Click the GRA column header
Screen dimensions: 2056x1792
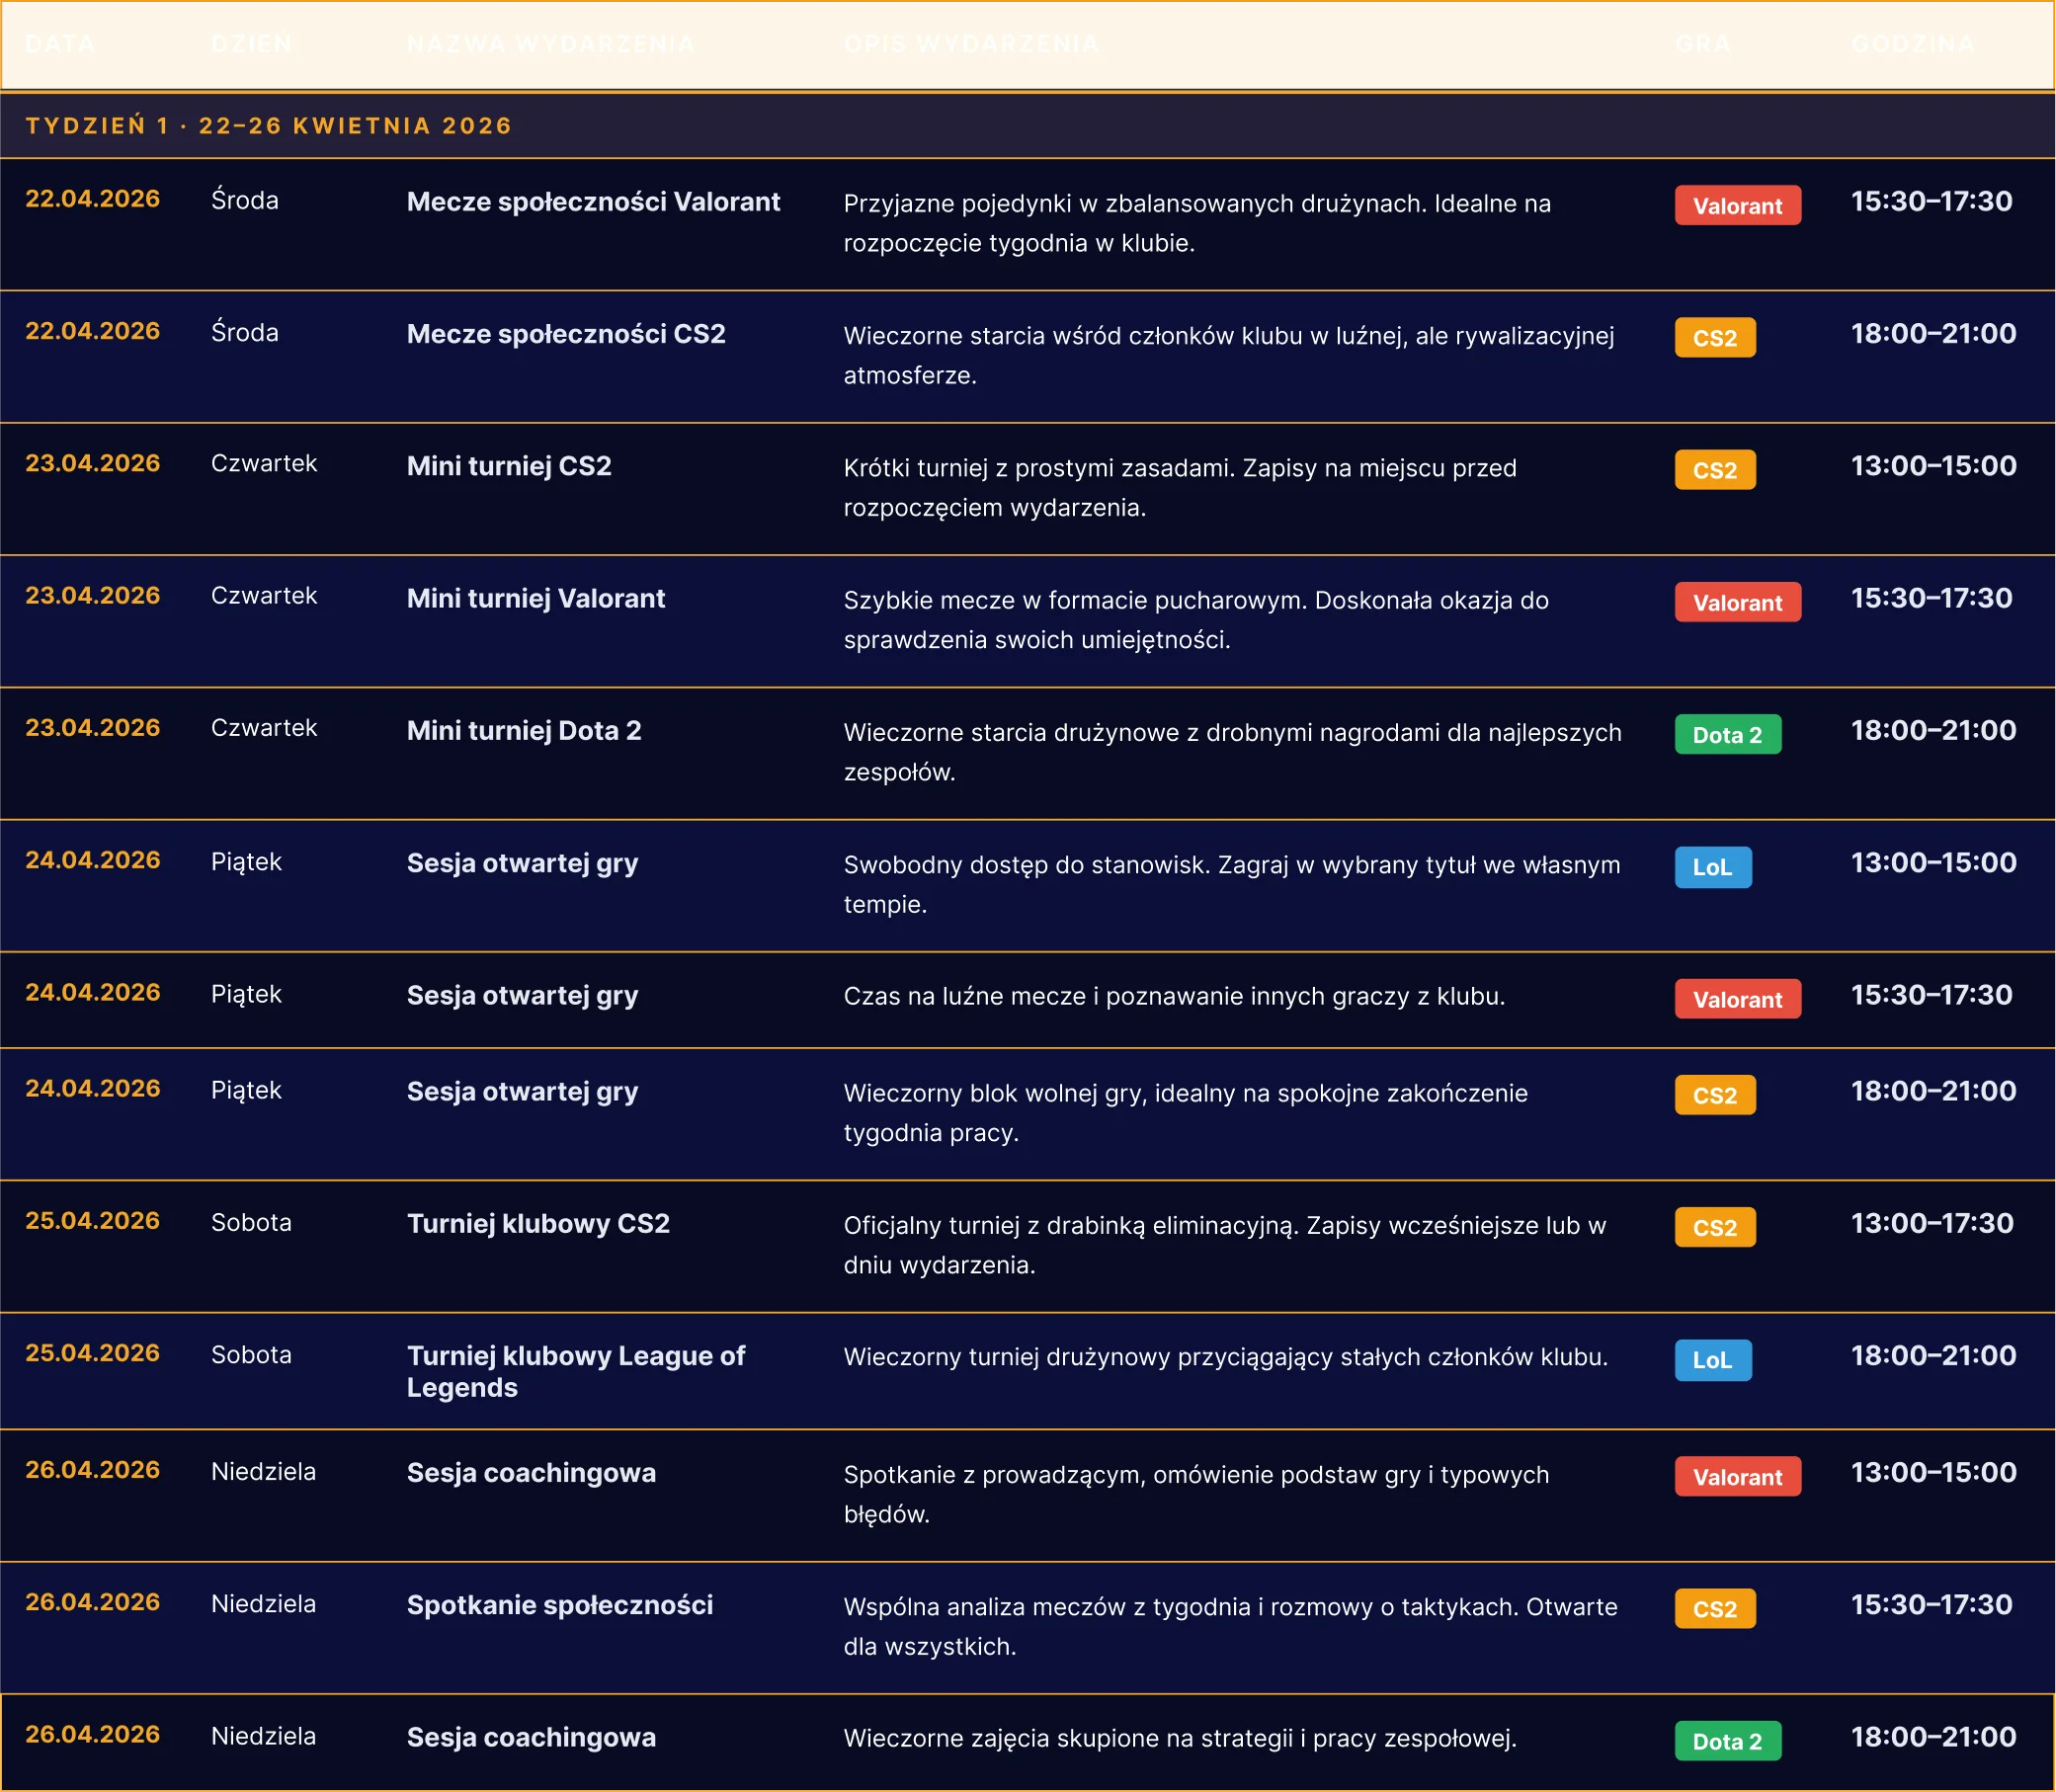click(1703, 44)
